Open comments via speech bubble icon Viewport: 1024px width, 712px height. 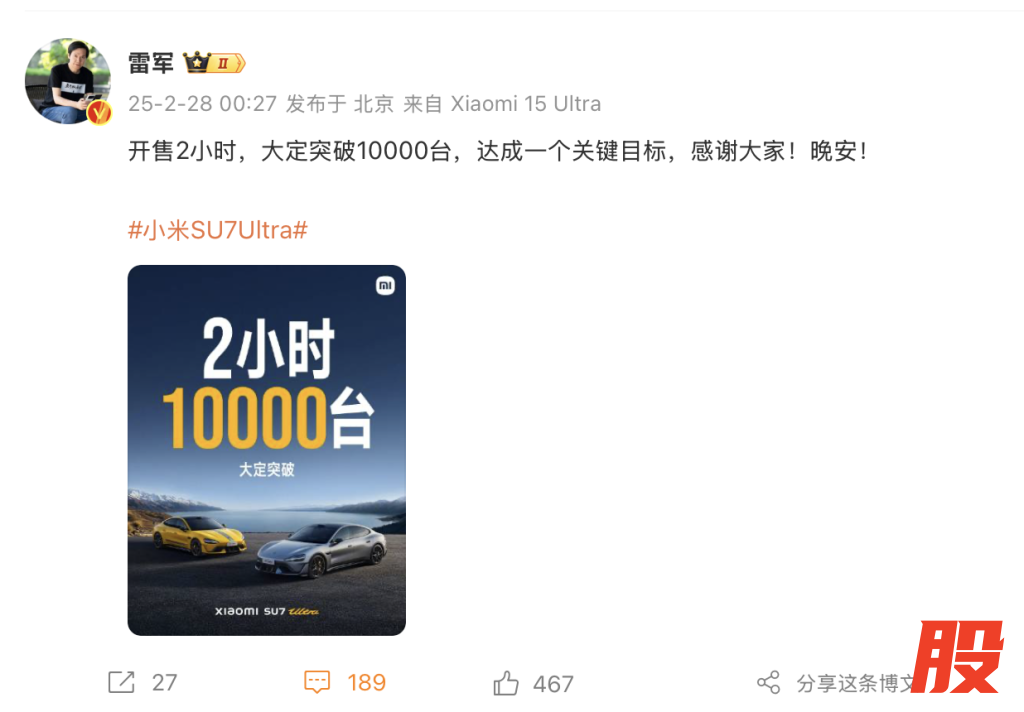[x=317, y=682]
